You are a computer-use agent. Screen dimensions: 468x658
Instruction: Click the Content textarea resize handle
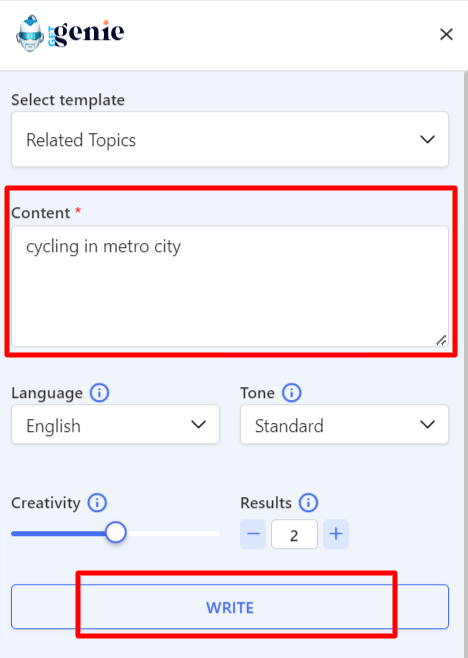coord(441,340)
